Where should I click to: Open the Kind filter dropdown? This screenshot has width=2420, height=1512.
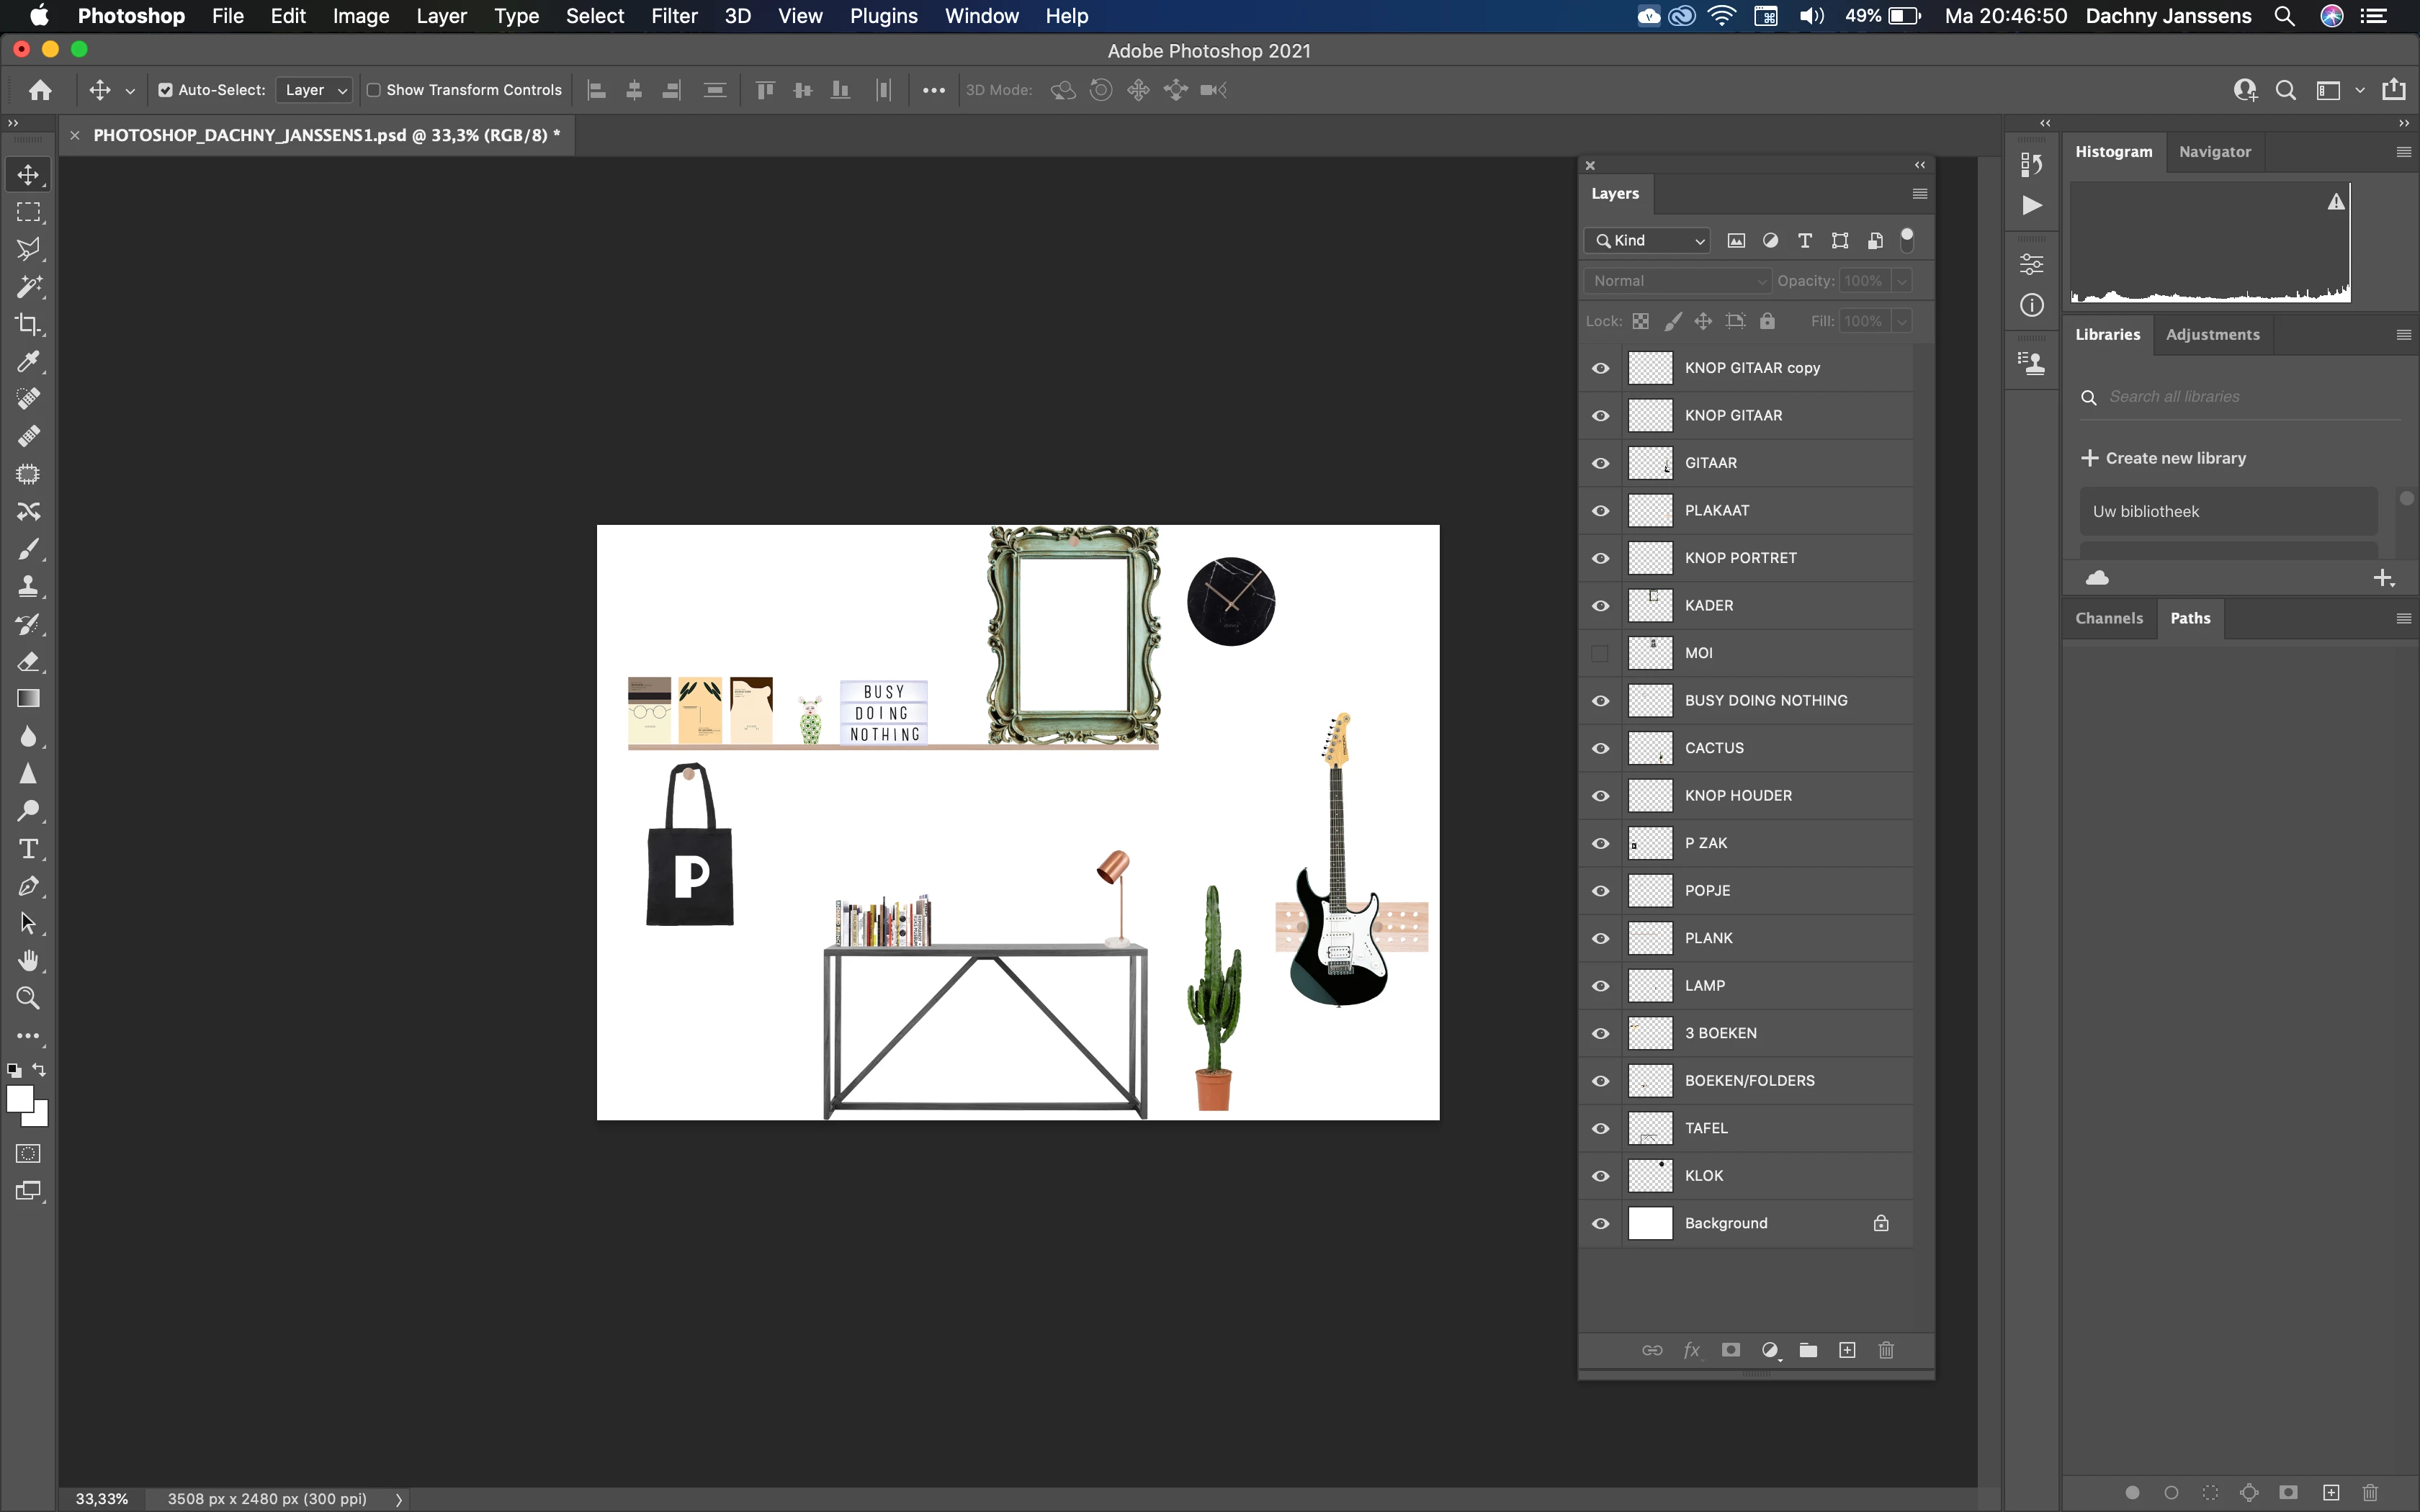tap(1648, 240)
